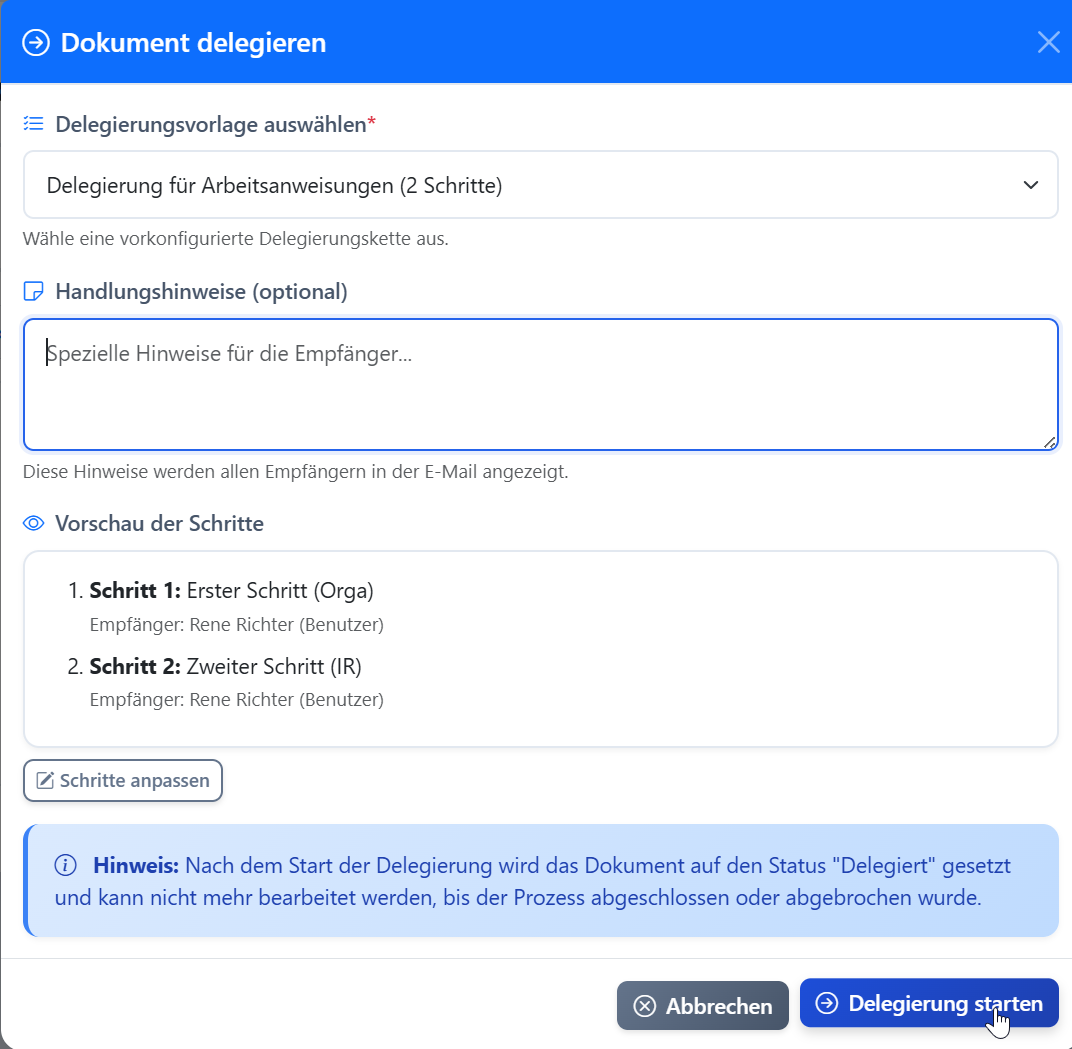The width and height of the screenshot is (1072, 1049).
Task: Click the arrow icon beside Dokument delegieren title
Action: 34,42
